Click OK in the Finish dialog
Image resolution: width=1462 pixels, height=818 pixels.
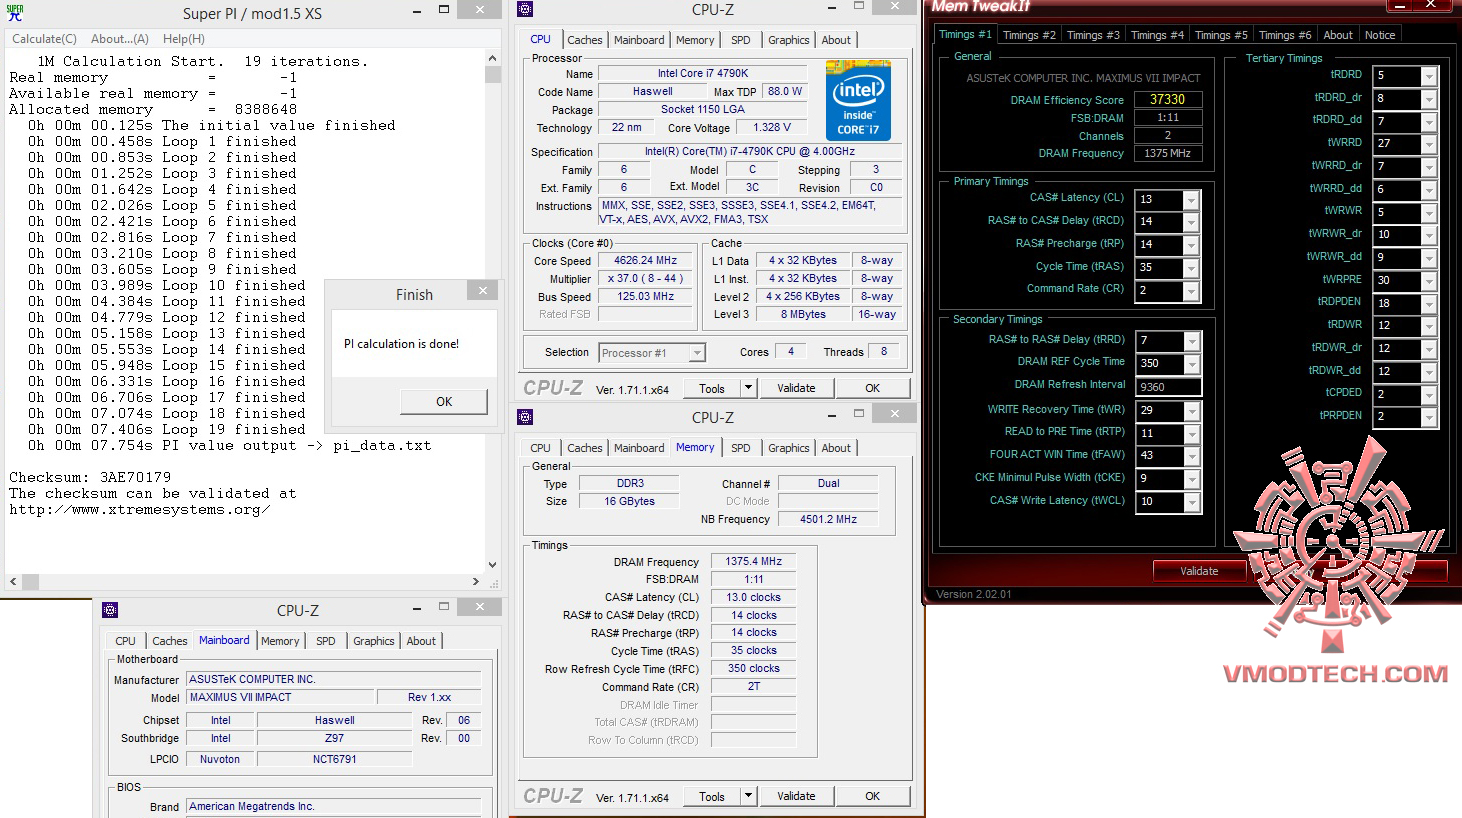pyautogui.click(x=444, y=402)
